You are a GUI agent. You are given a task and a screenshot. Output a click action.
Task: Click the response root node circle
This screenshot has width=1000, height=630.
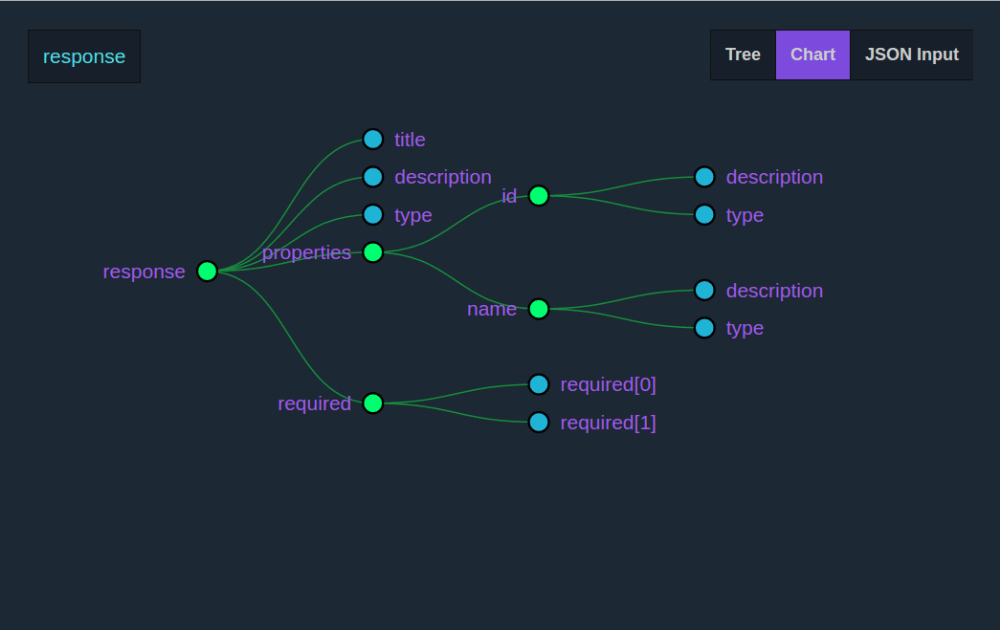tap(207, 270)
